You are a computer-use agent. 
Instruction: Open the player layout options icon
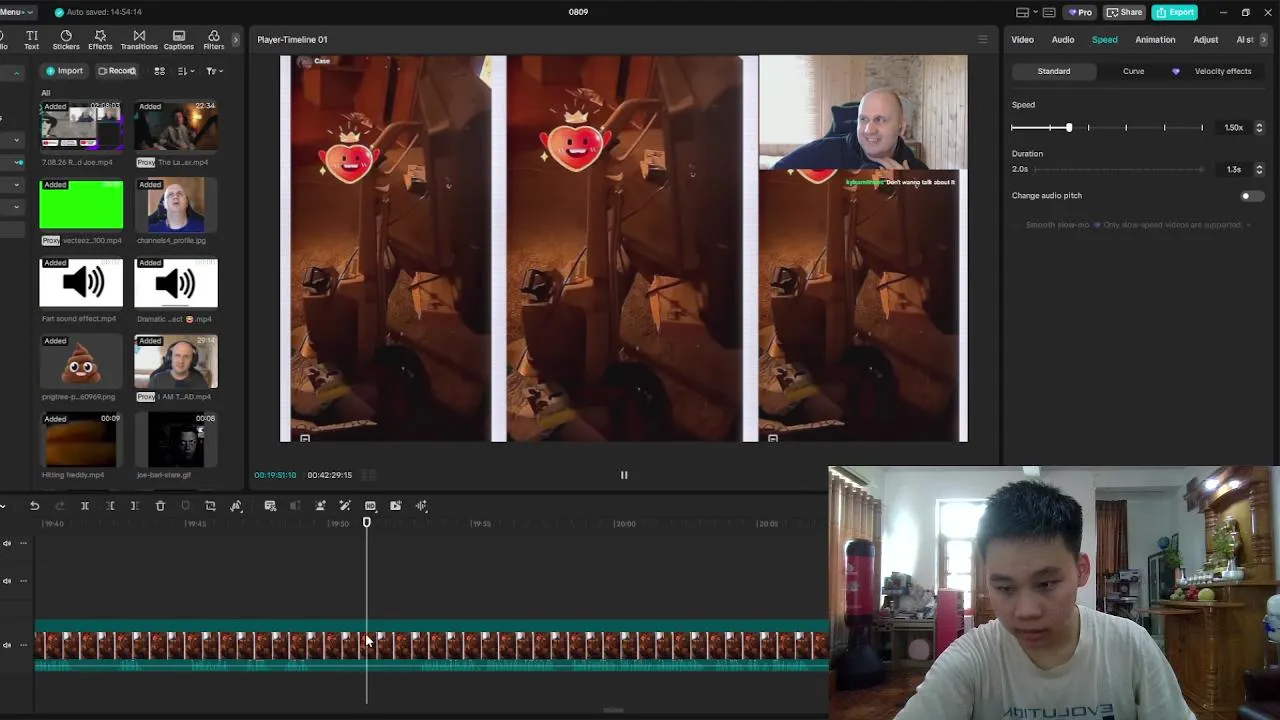[x=1022, y=12]
